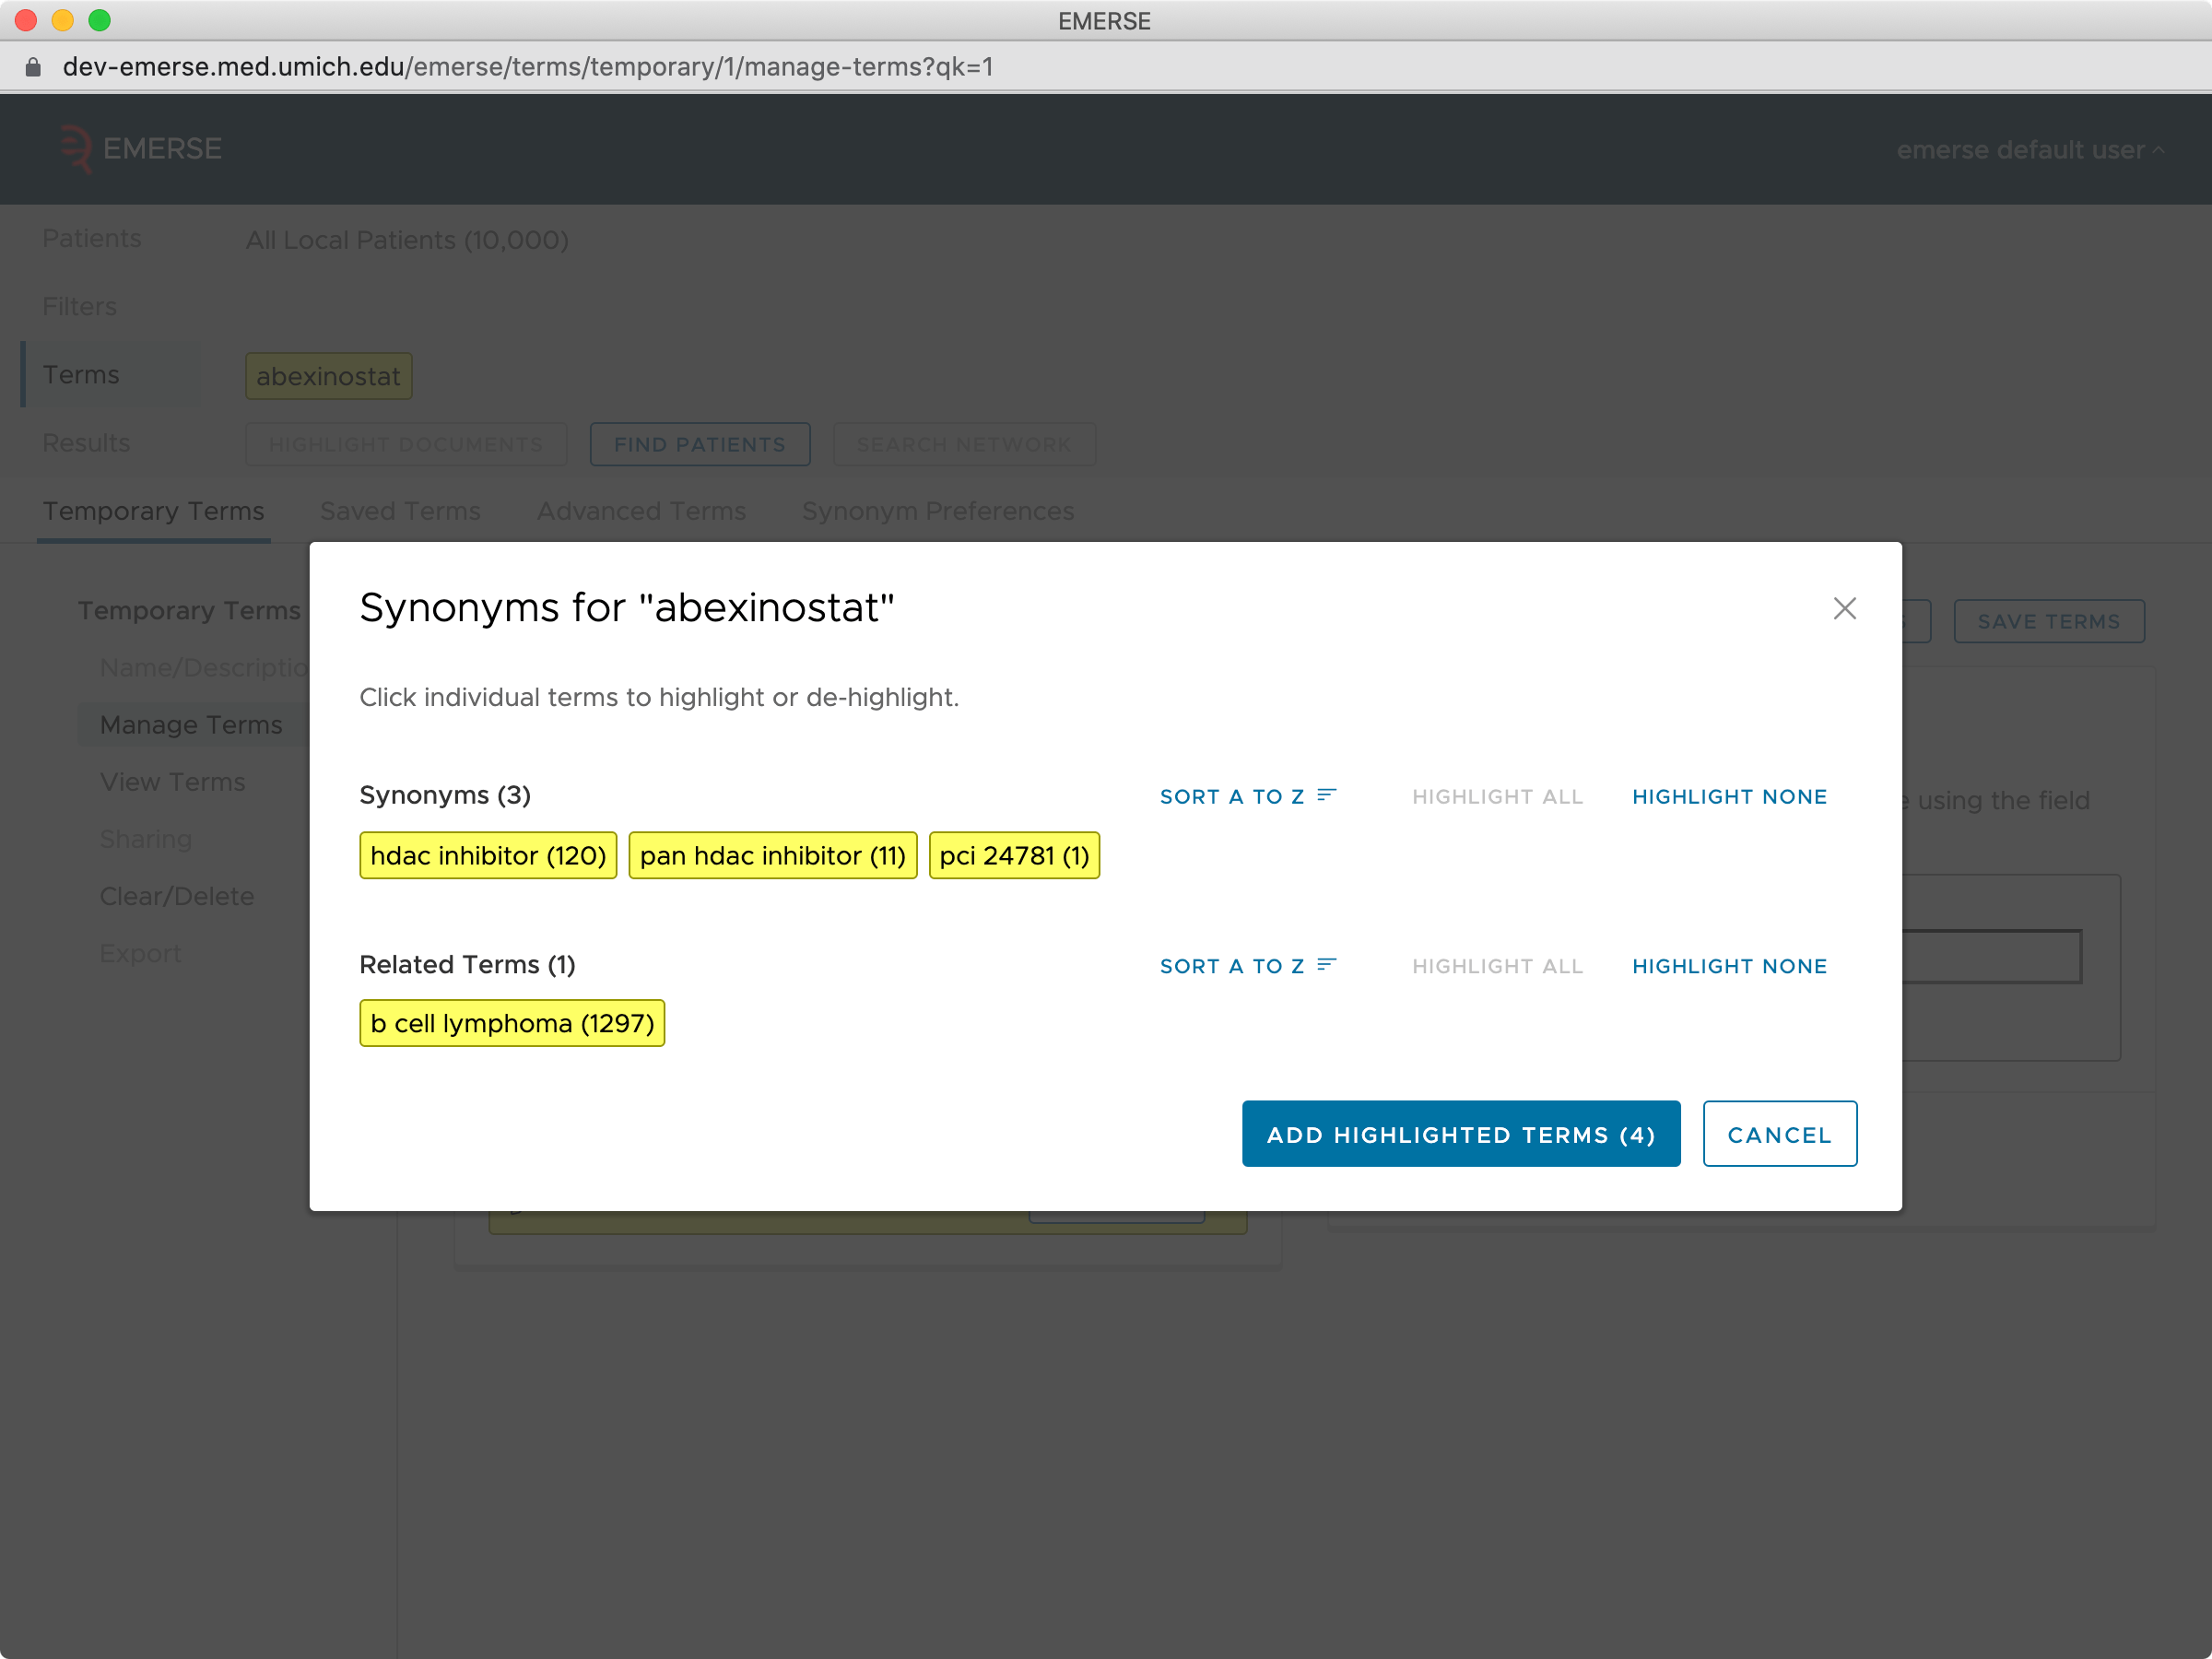Viewport: 2212px width, 1659px height.
Task: Click Highlight None for Related Terms
Action: point(1728,966)
